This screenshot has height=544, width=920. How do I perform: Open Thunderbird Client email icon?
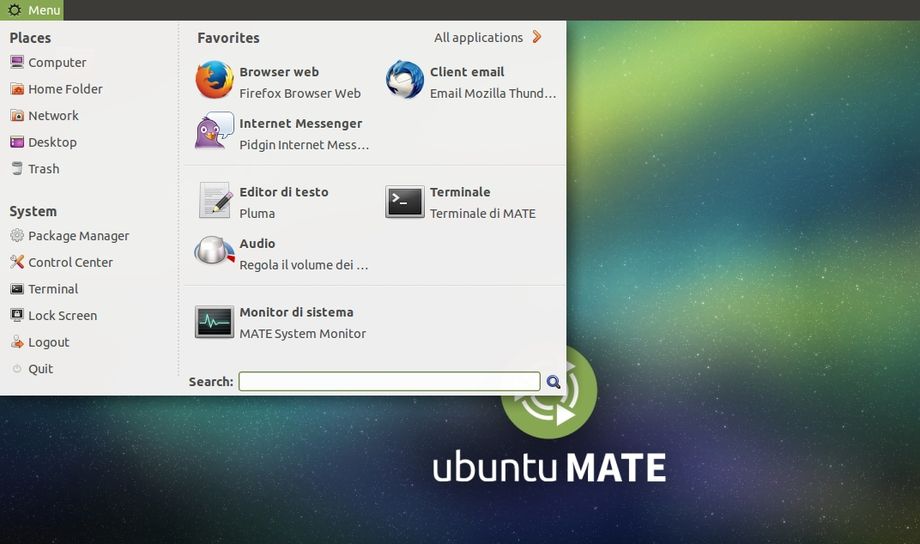click(x=405, y=80)
